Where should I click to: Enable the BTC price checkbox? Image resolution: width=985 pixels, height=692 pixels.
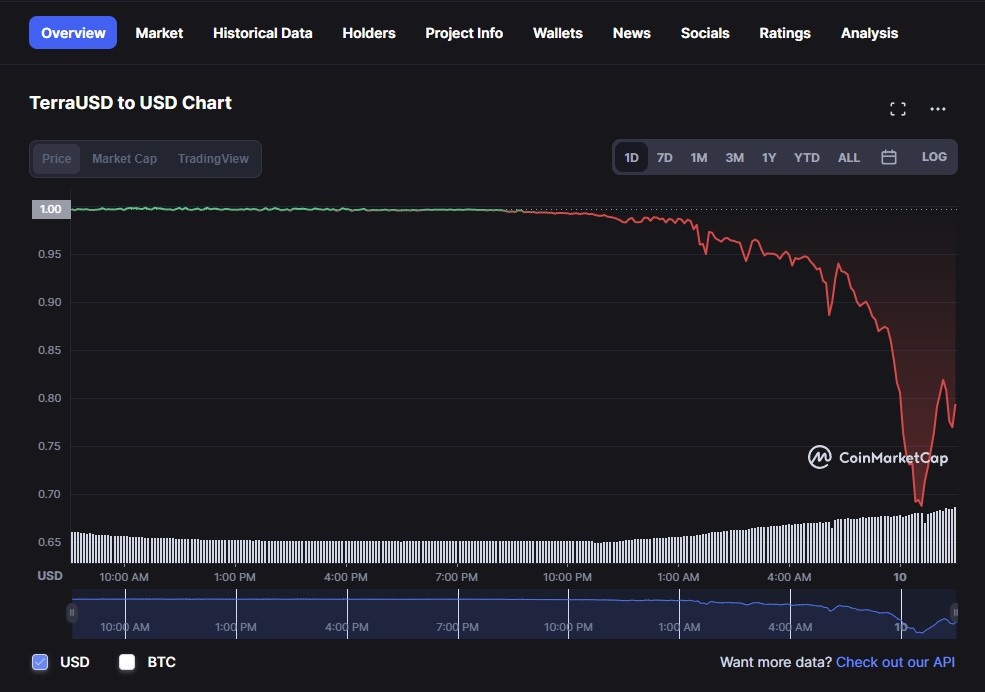coord(126,661)
